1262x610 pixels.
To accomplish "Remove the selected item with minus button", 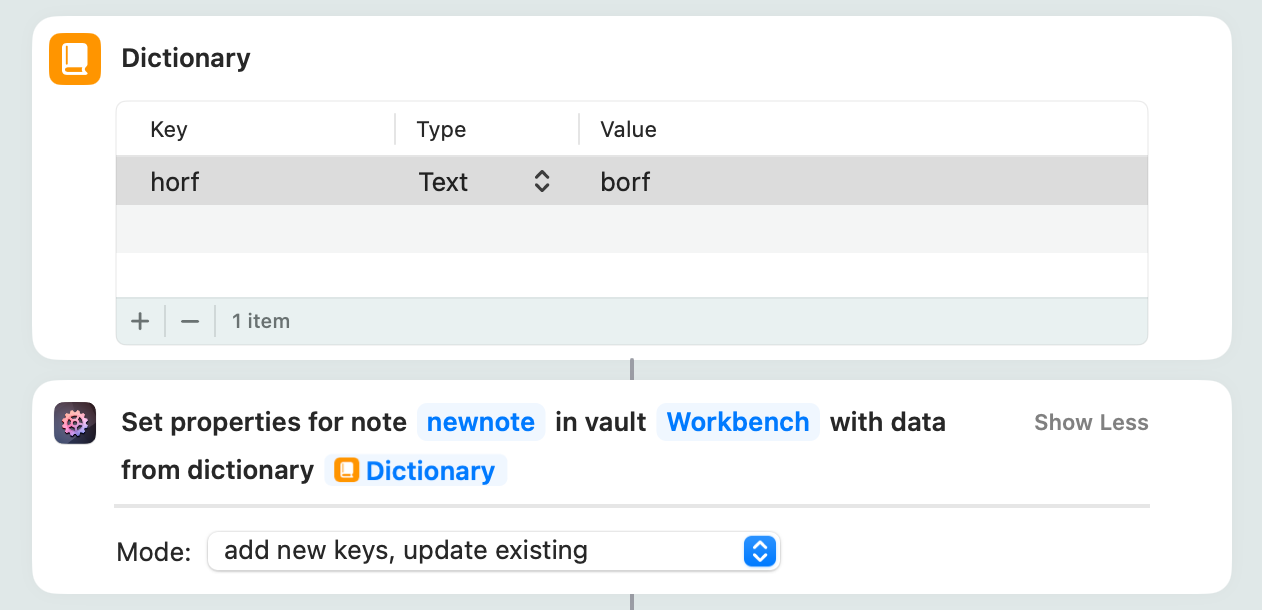I will click(x=190, y=321).
